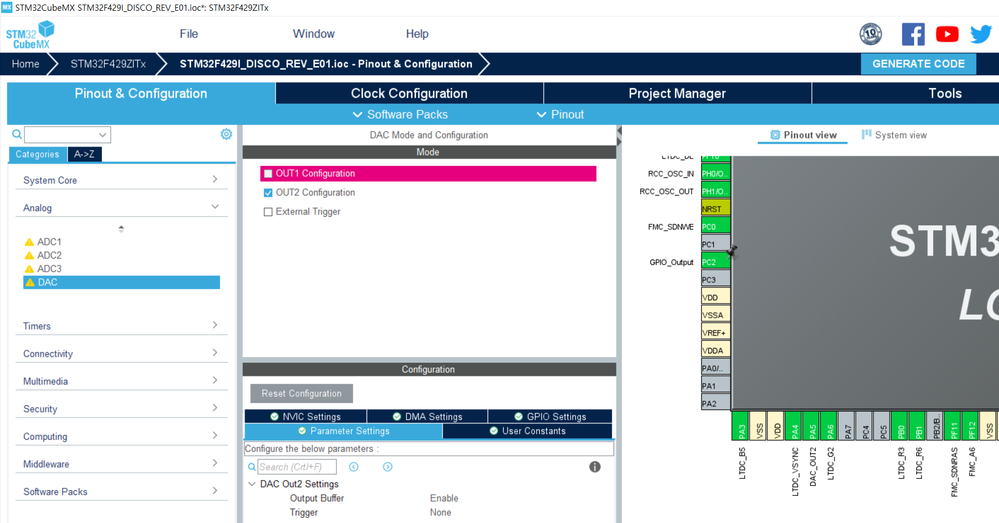The image size is (999, 523).
Task: Select the PA3 pin on the chip
Action: point(740,426)
